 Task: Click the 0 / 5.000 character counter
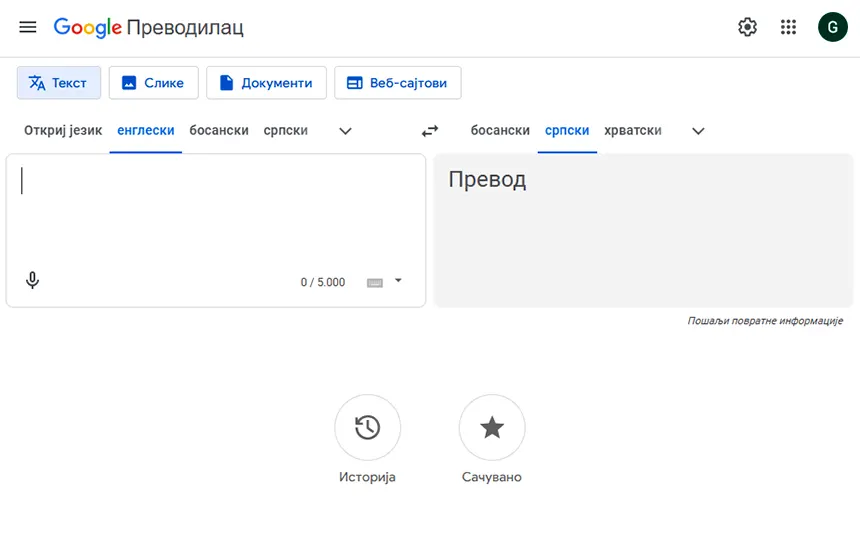[x=322, y=282]
